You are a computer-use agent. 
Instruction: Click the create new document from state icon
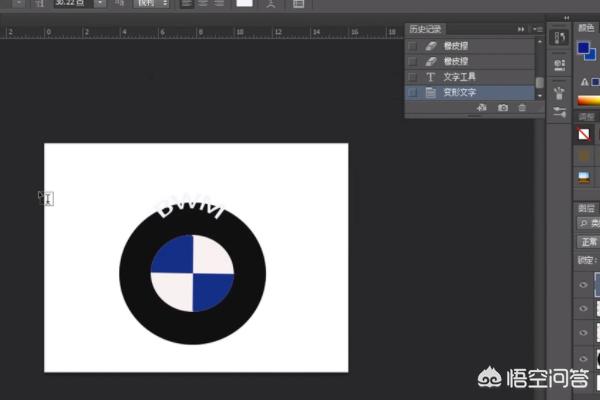pyautogui.click(x=482, y=108)
